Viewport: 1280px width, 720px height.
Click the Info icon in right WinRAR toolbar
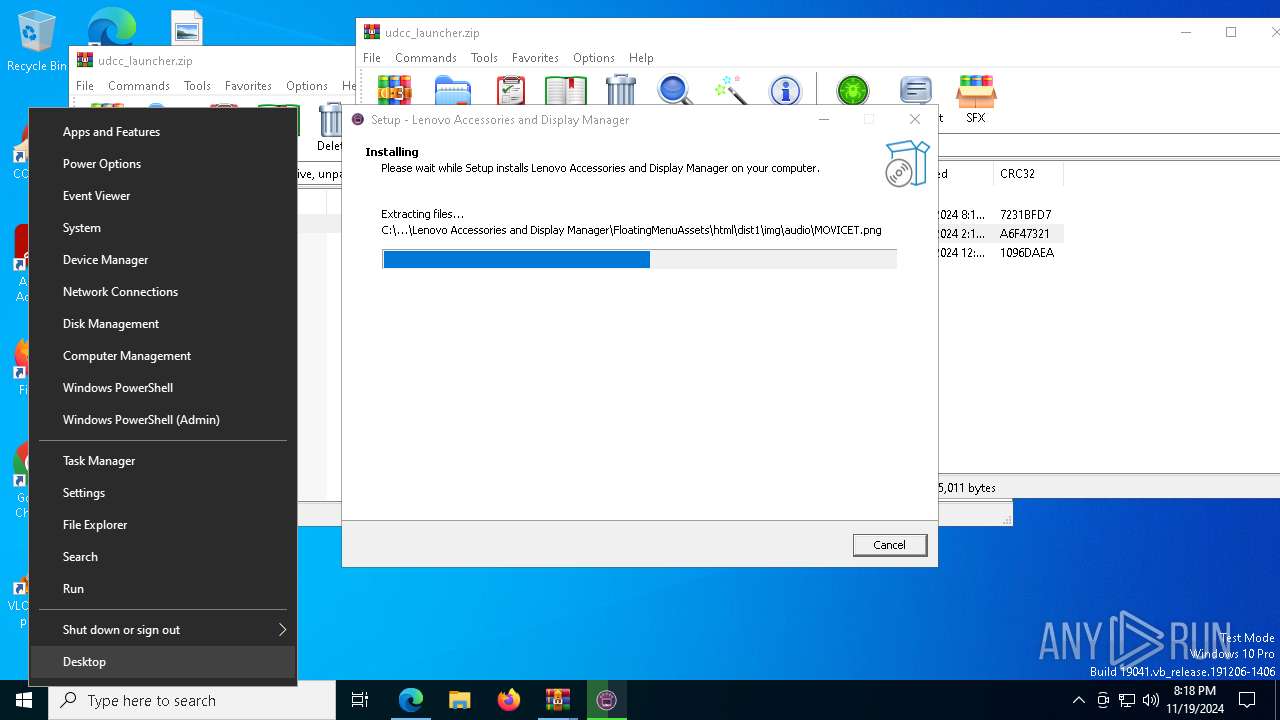(785, 91)
